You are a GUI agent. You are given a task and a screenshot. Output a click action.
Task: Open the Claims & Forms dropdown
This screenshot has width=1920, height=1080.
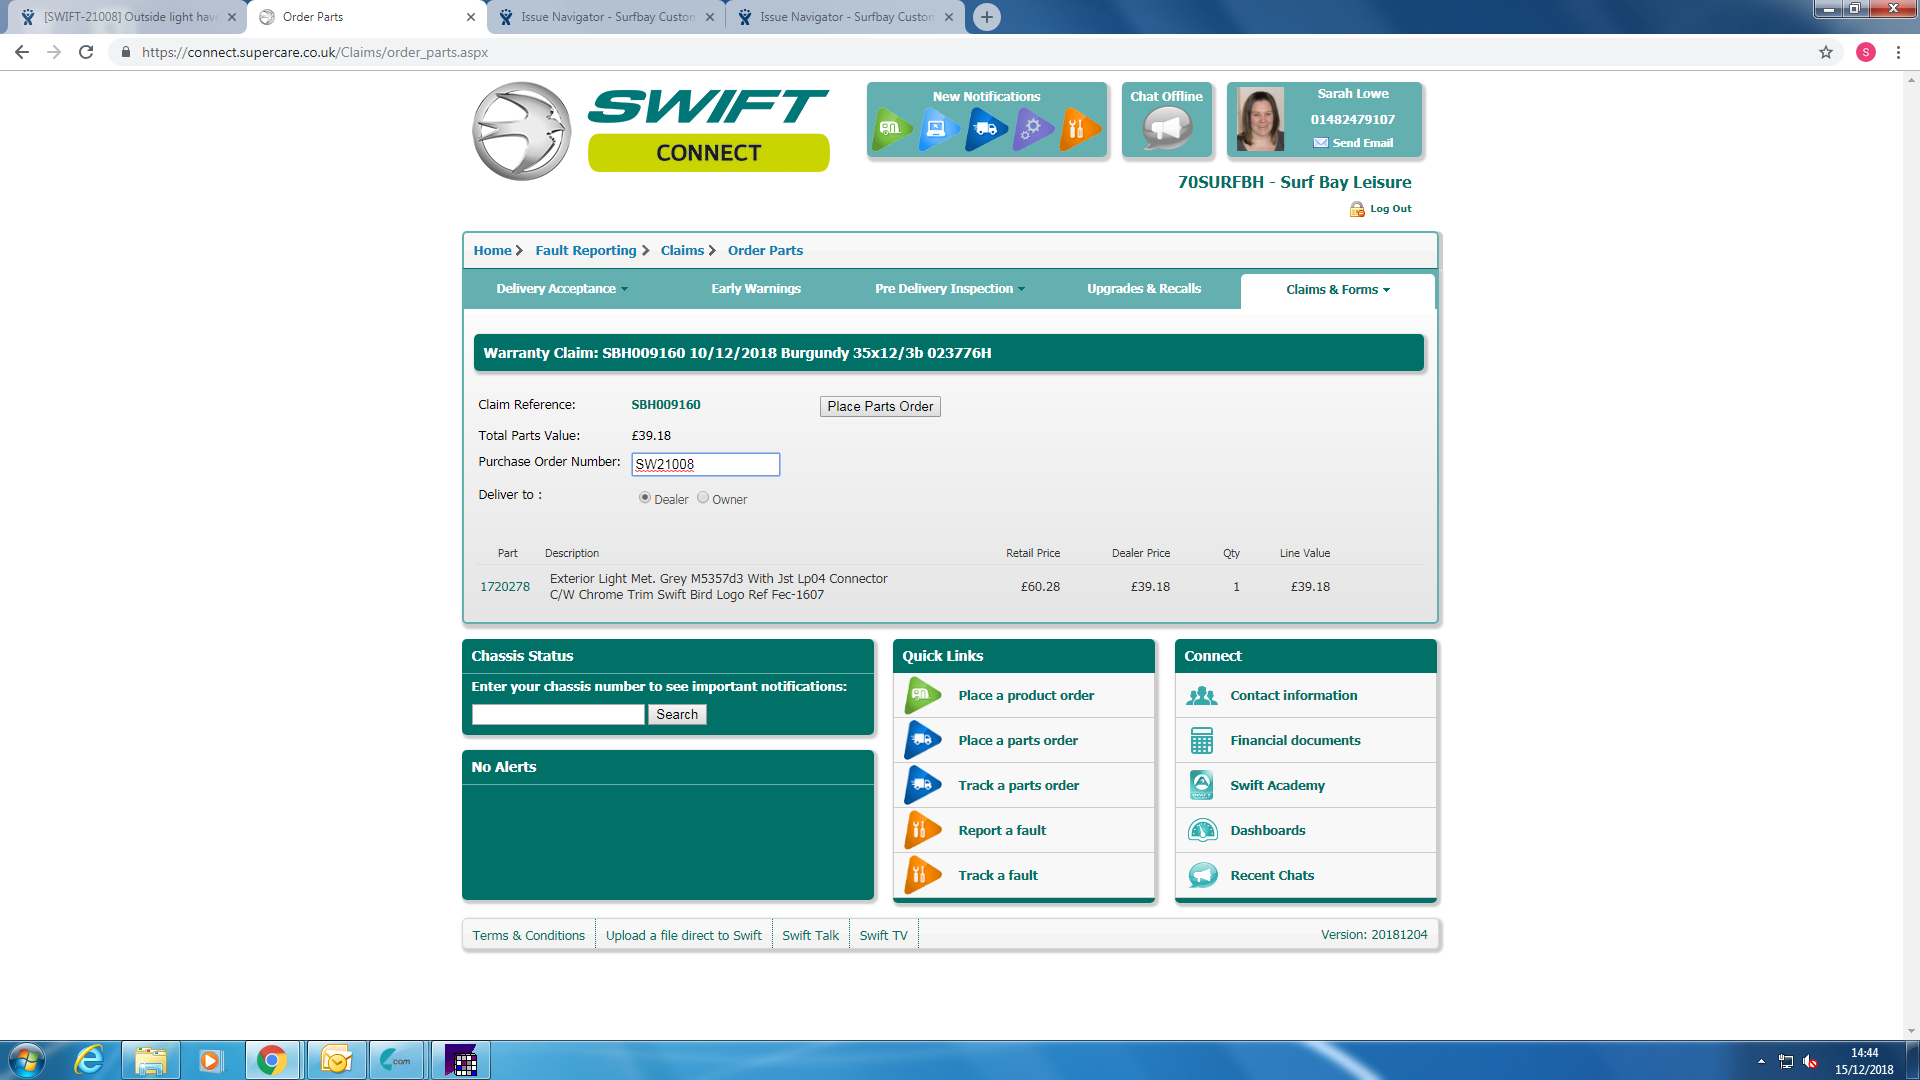1337,290
